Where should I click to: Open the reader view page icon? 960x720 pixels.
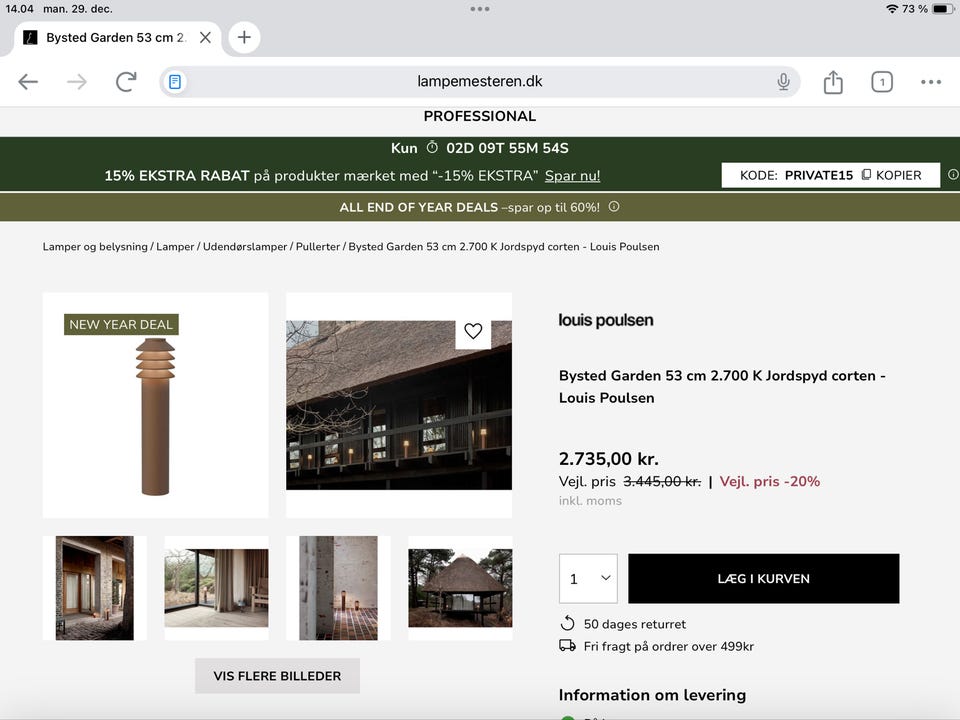point(174,81)
